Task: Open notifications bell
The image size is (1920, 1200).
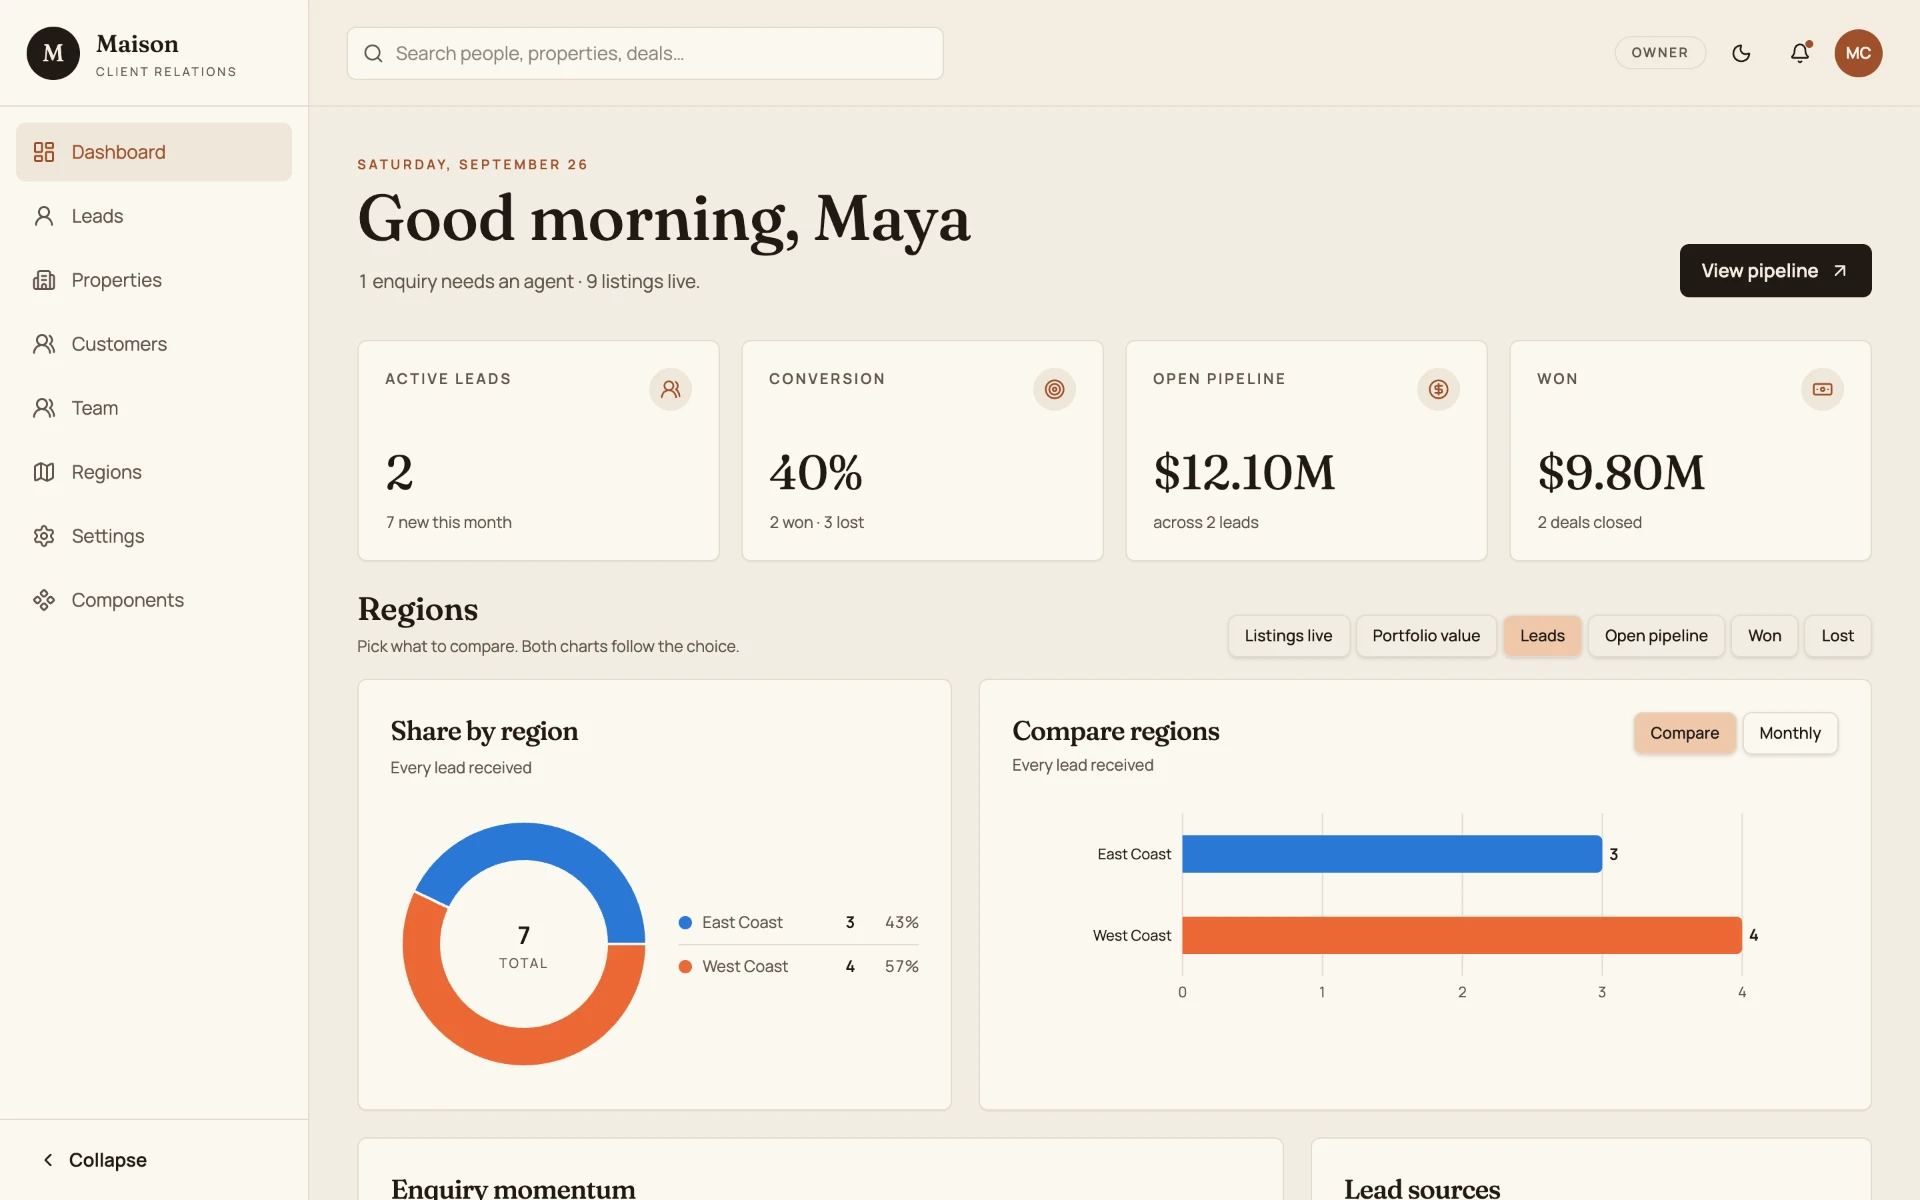Action: [x=1800, y=53]
